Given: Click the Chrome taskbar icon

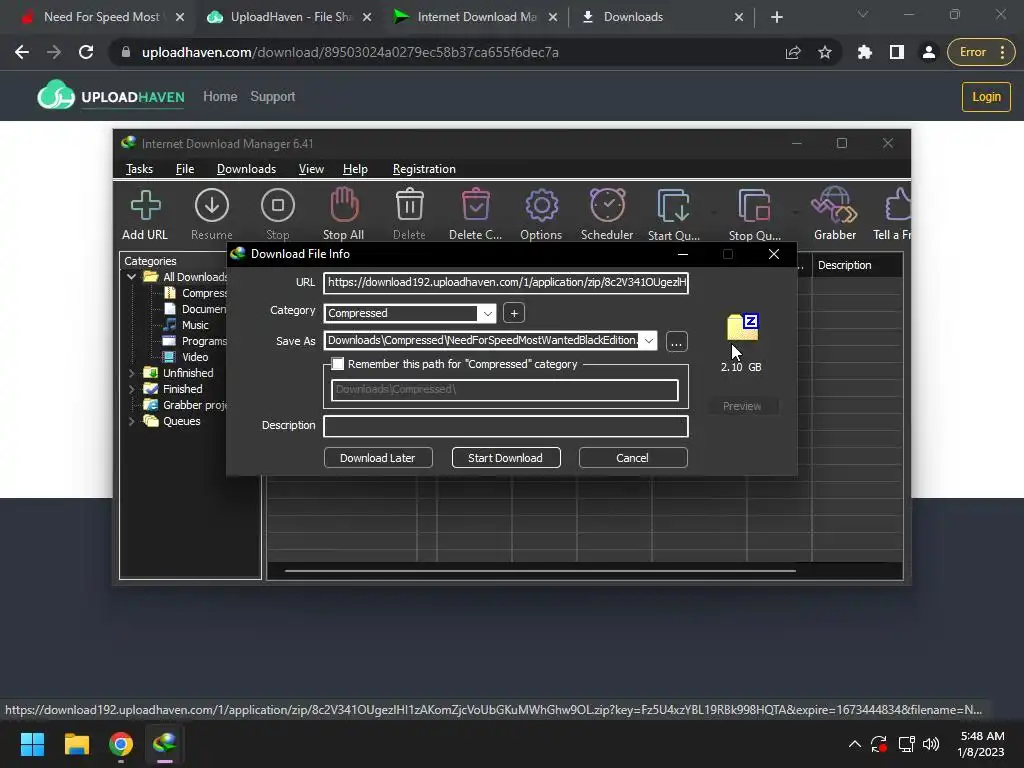Looking at the screenshot, I should (x=121, y=744).
